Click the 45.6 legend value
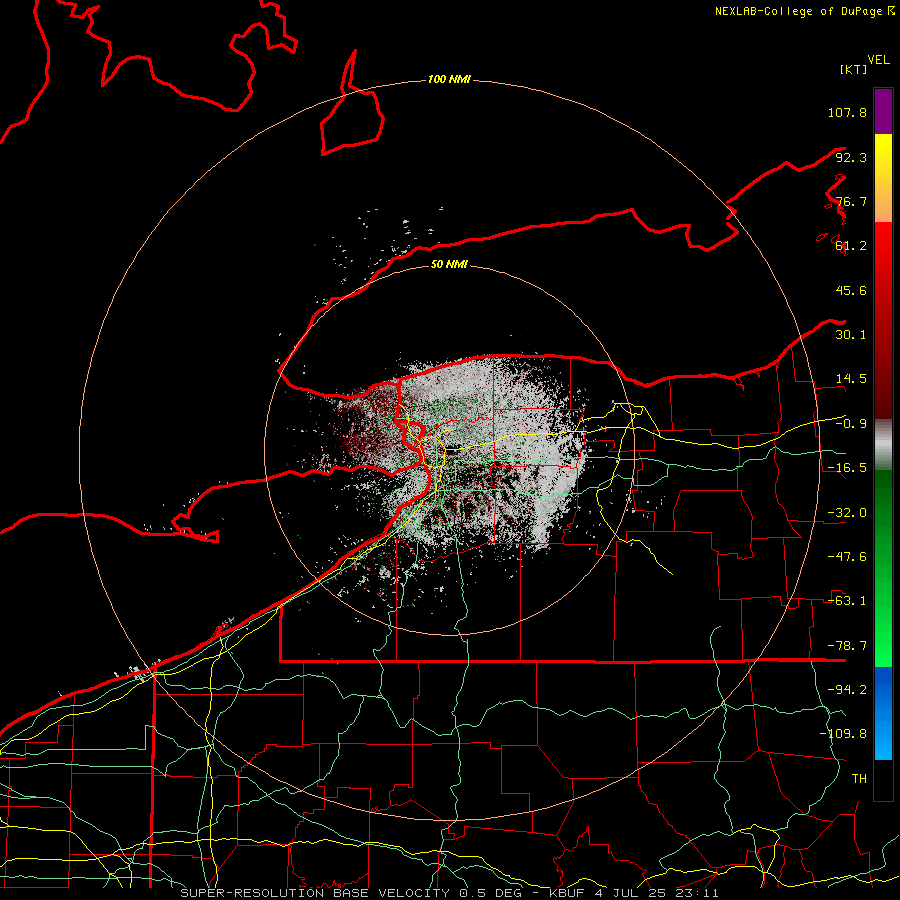The image size is (900, 900). pos(851,290)
